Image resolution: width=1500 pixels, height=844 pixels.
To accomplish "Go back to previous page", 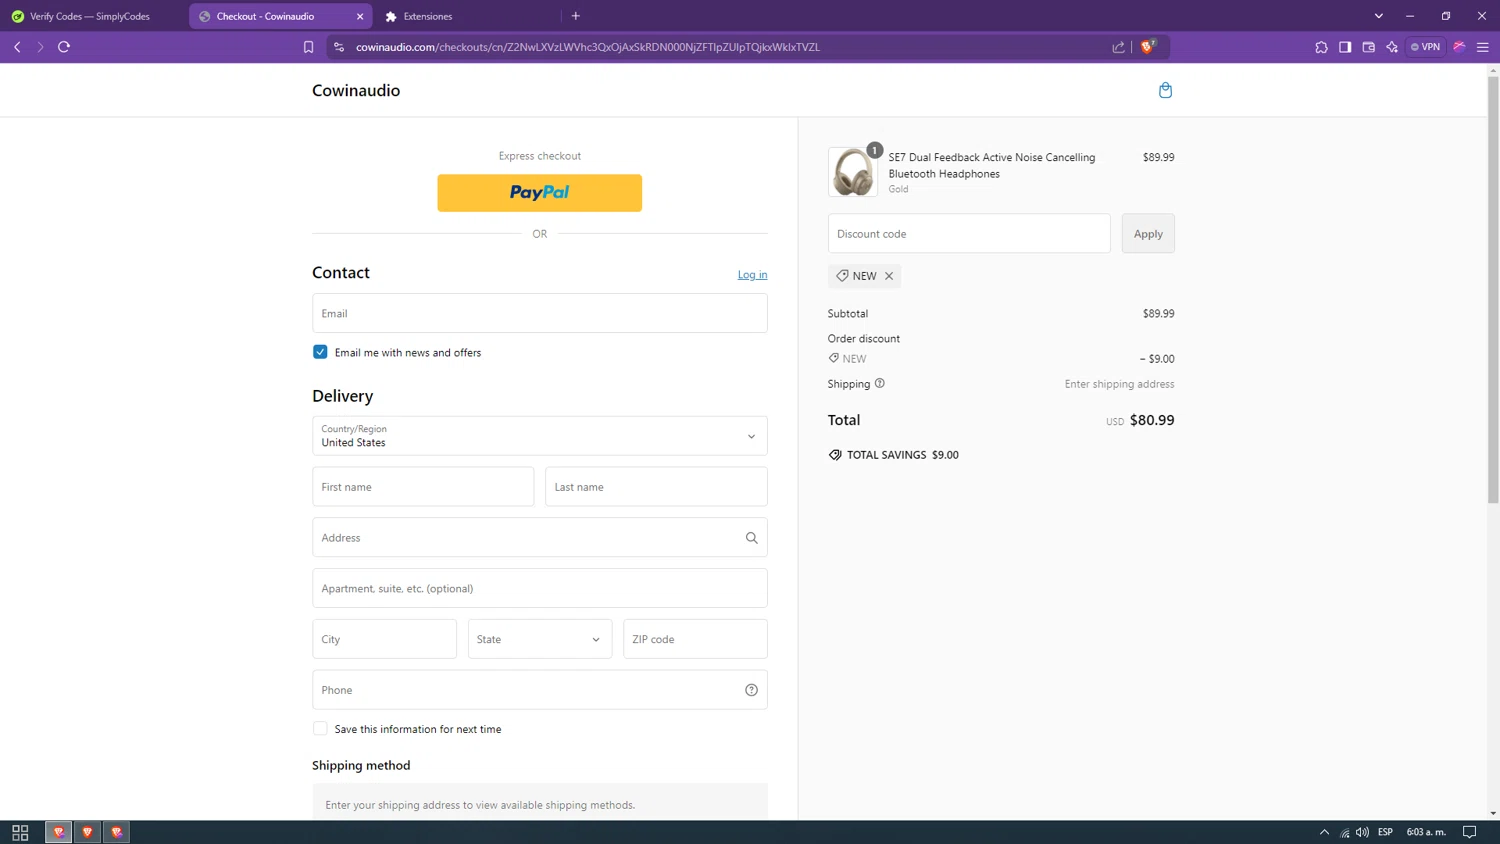I will 17,47.
